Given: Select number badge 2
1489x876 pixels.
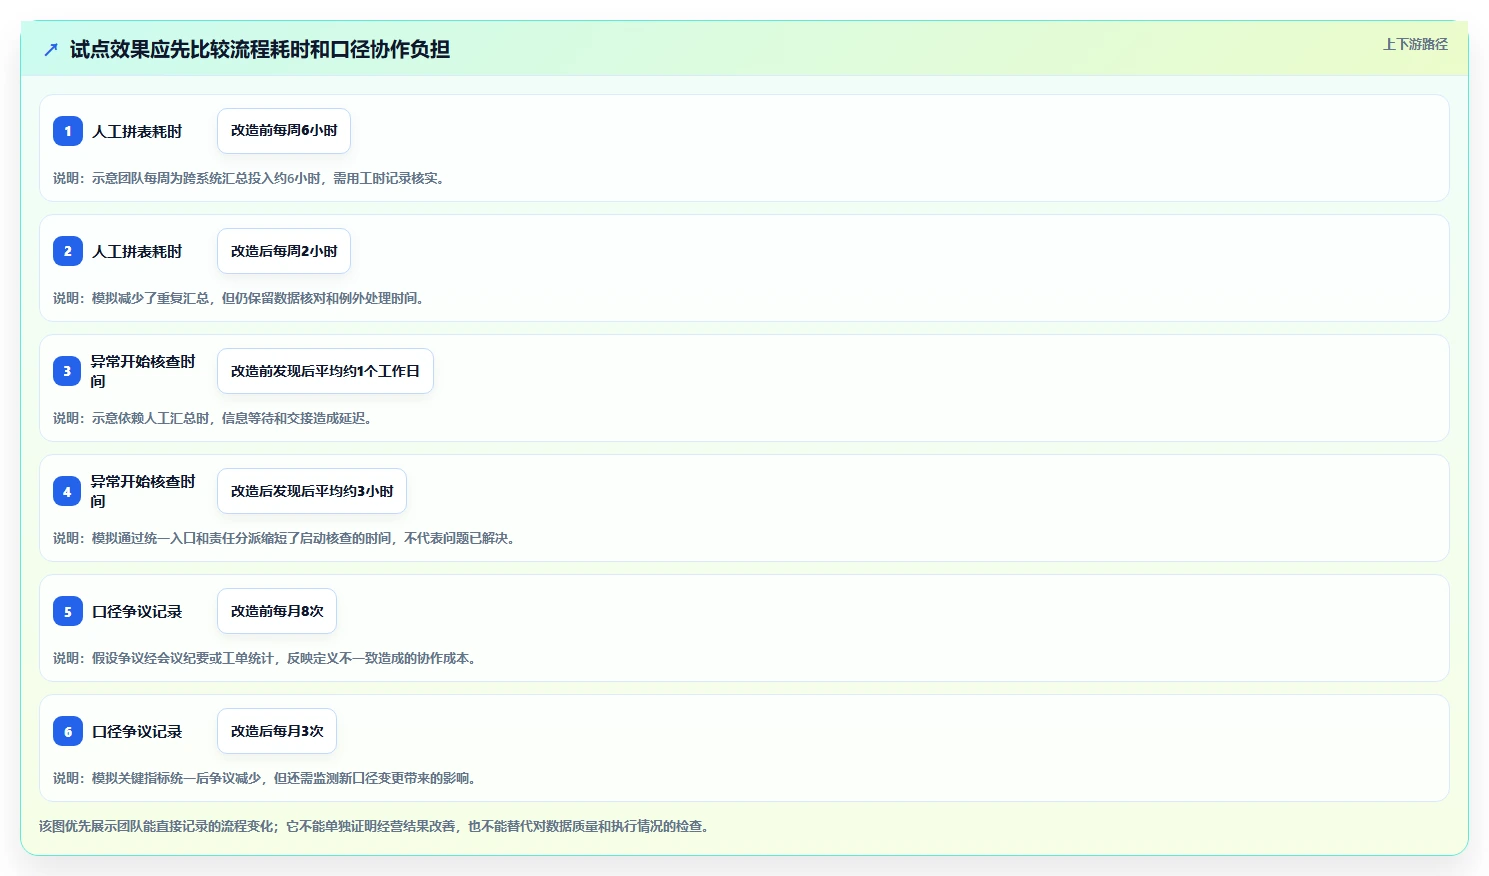Looking at the screenshot, I should (68, 251).
